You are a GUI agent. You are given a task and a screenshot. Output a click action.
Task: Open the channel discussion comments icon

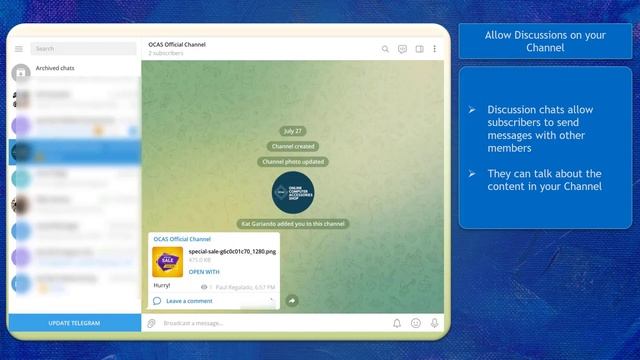click(x=402, y=49)
